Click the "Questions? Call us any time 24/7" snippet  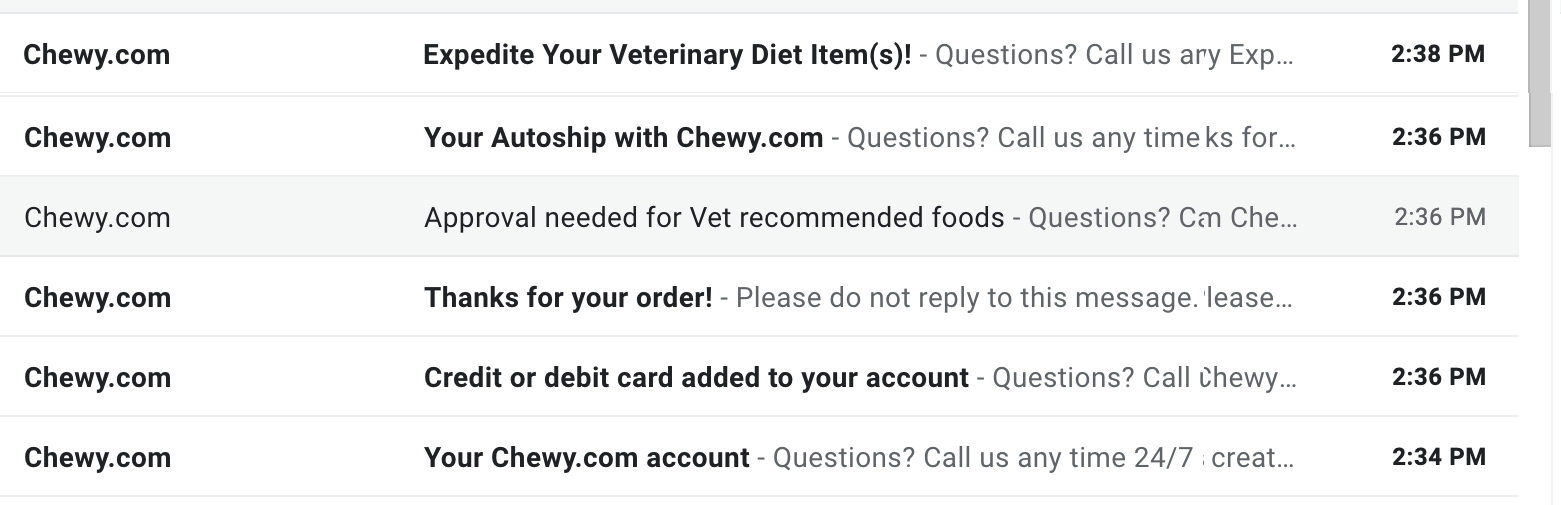983,457
